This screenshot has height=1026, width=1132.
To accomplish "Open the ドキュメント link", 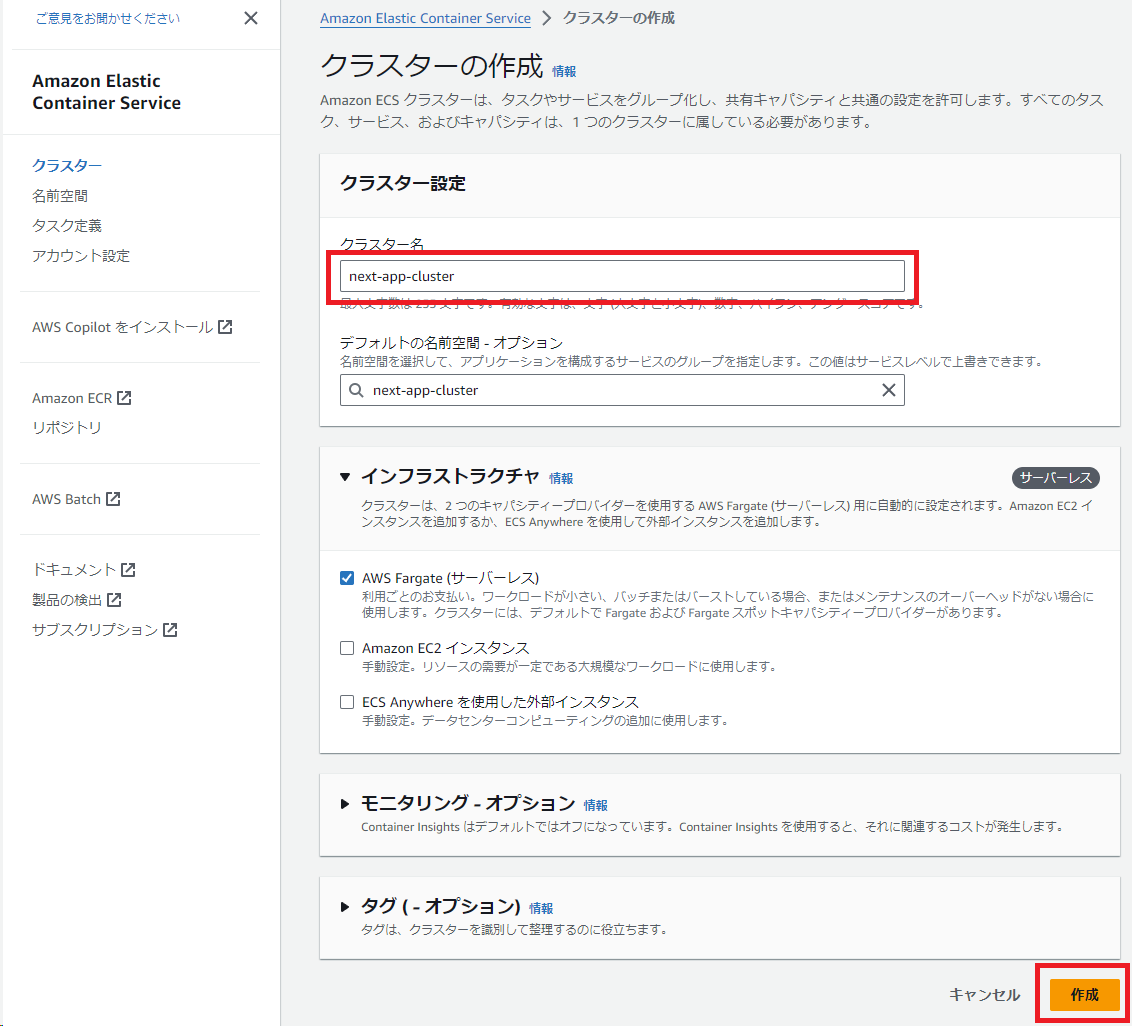I will pyautogui.click(x=74, y=570).
